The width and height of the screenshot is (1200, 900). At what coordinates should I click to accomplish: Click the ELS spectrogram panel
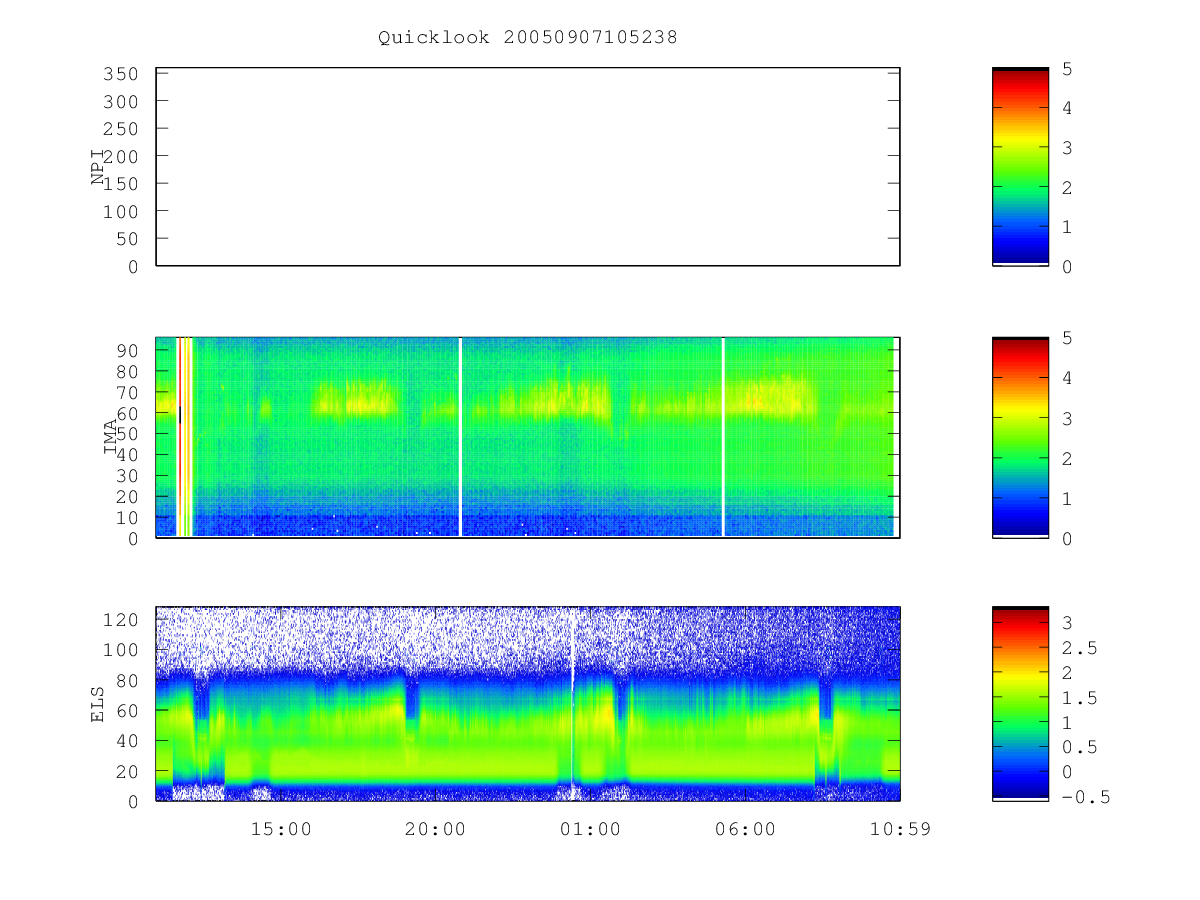click(528, 704)
